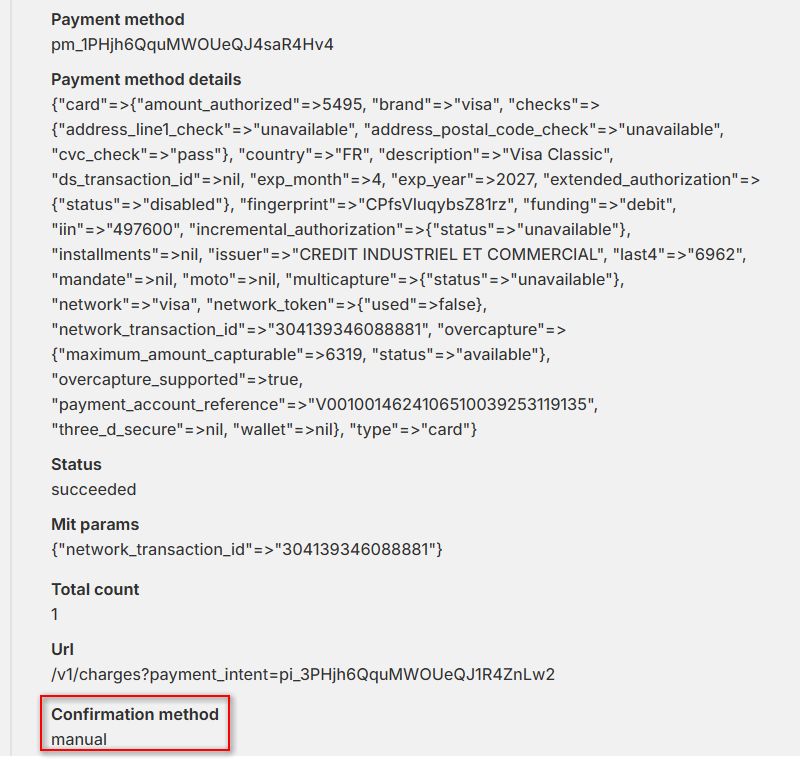The image size is (800, 761).
Task: Click the Mit params heading
Action: tap(95, 524)
